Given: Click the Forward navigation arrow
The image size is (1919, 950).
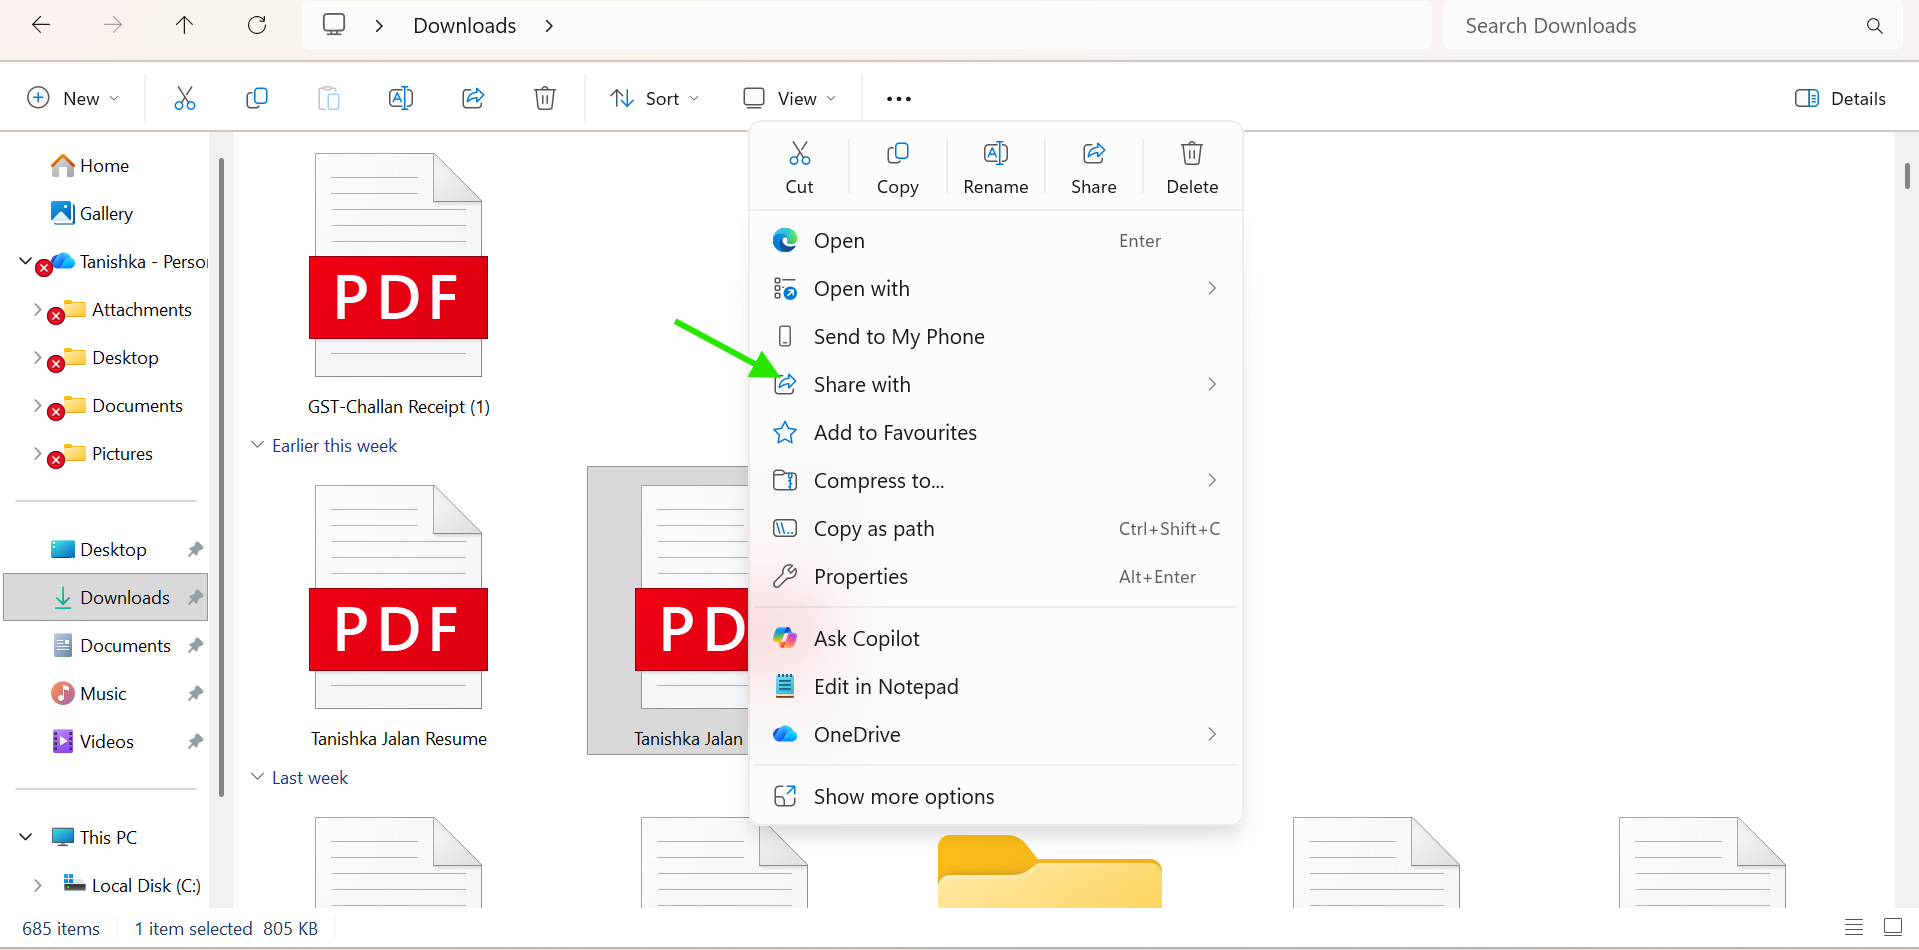Looking at the screenshot, I should click(x=113, y=26).
